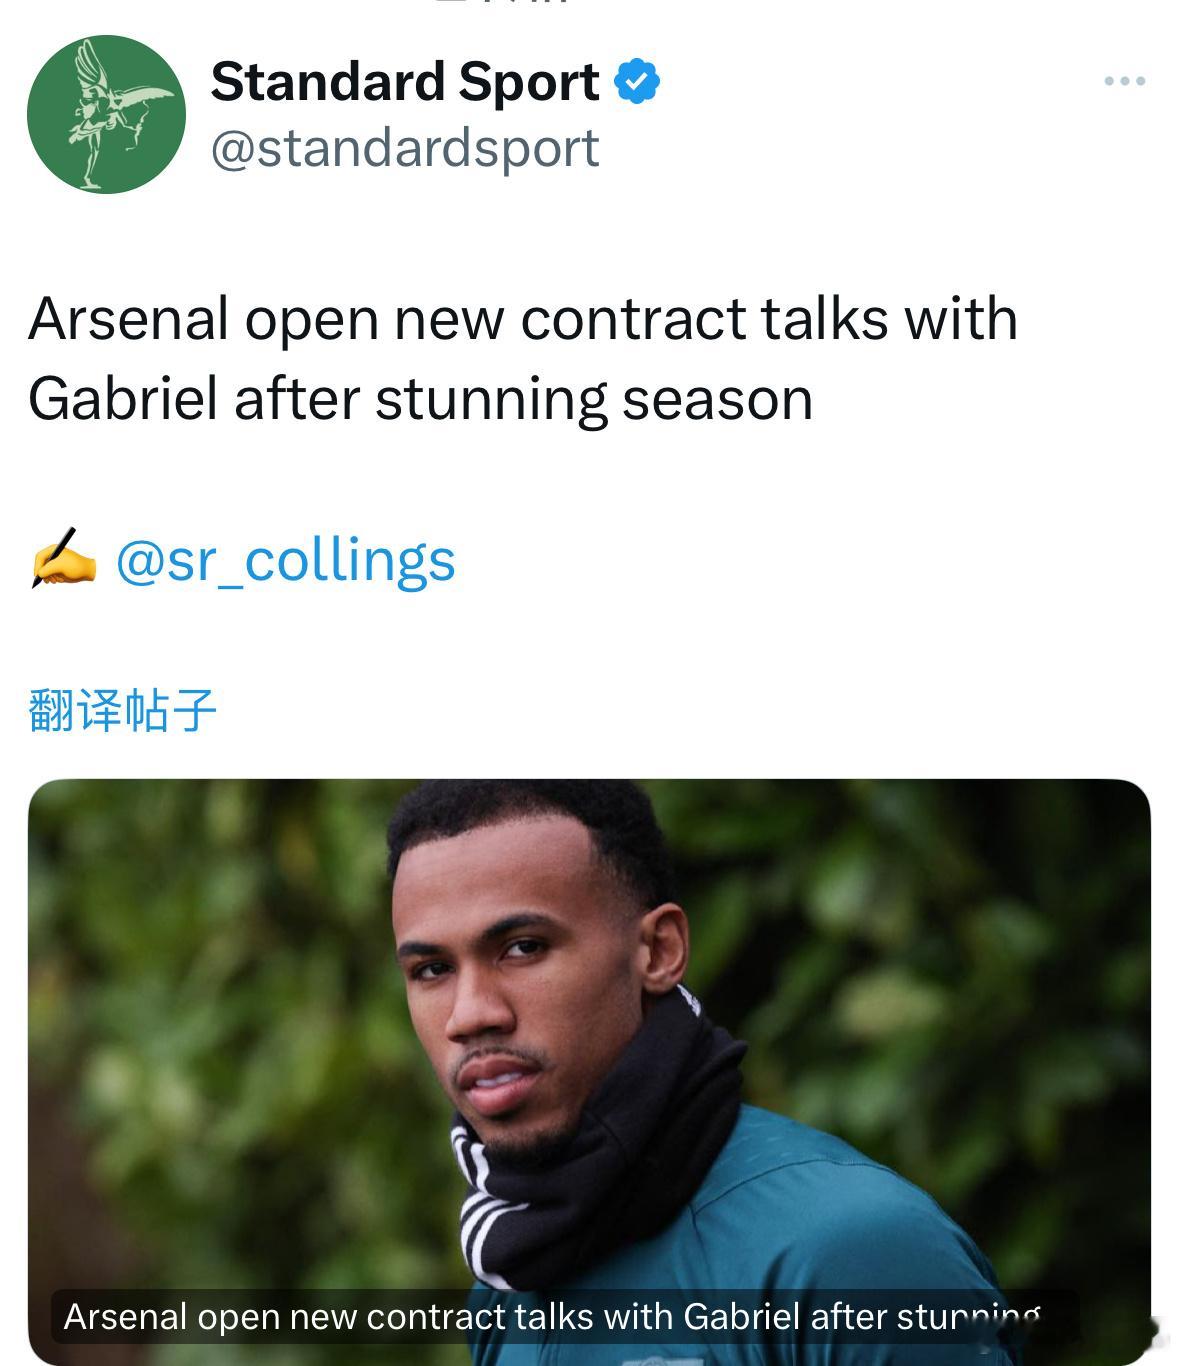Open the Gabriel article photo card
This screenshot has height=1366, width=1179.
(x=589, y=1072)
